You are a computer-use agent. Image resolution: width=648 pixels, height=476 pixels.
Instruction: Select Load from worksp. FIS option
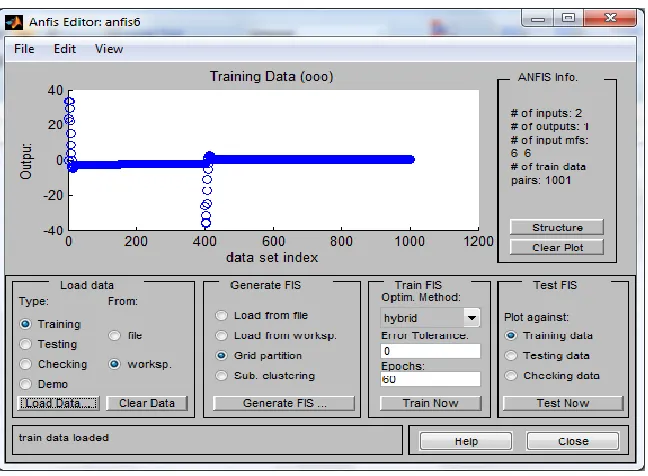pyautogui.click(x=222, y=335)
